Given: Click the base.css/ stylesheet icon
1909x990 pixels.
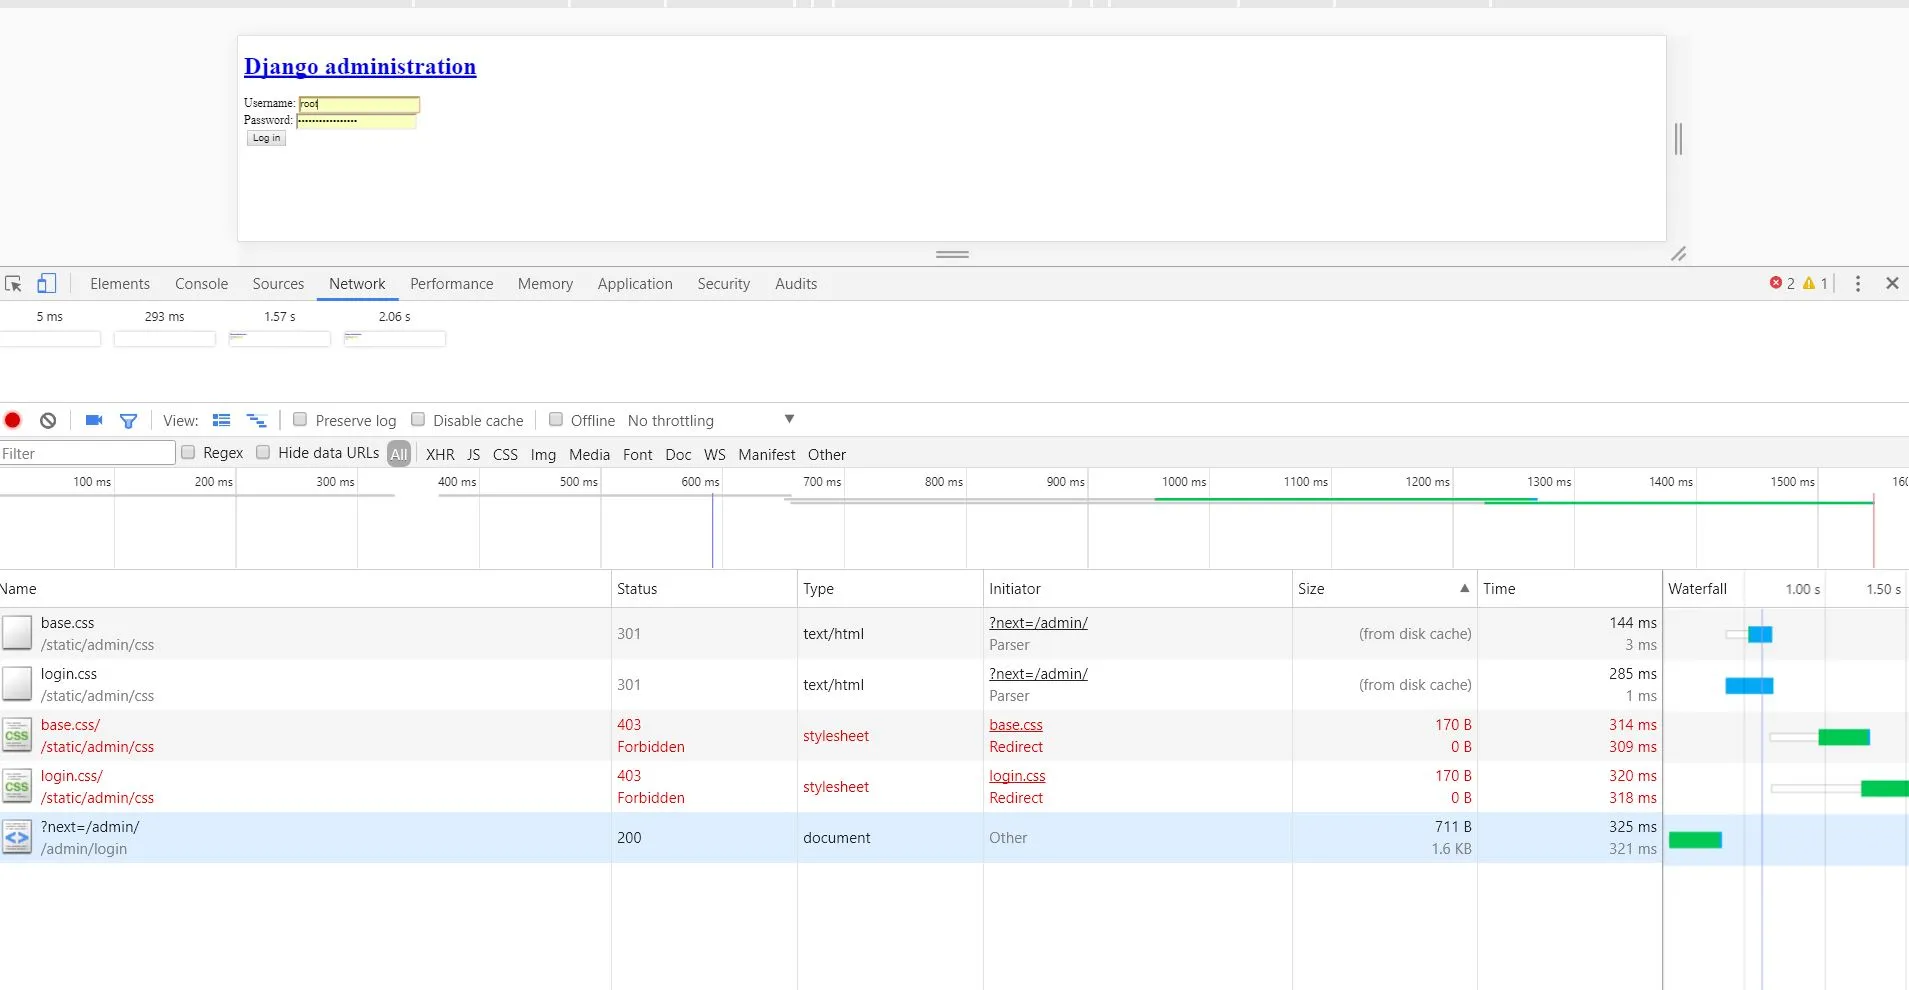Looking at the screenshot, I should pyautogui.click(x=17, y=735).
